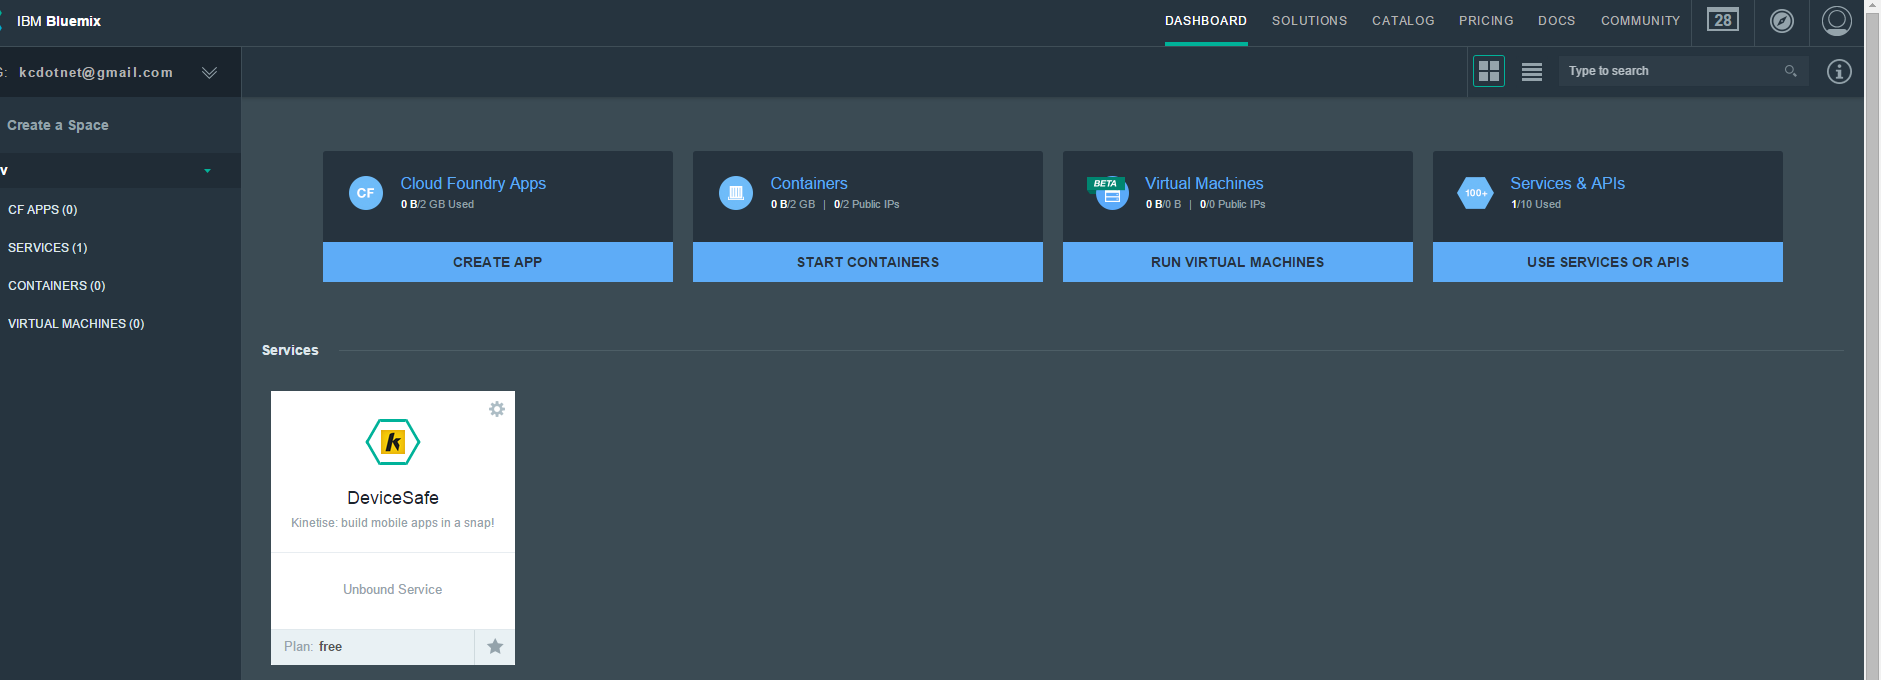The width and height of the screenshot is (1881, 680).
Task: Click RUN VIRTUAL MACHINES button
Action: tap(1238, 262)
